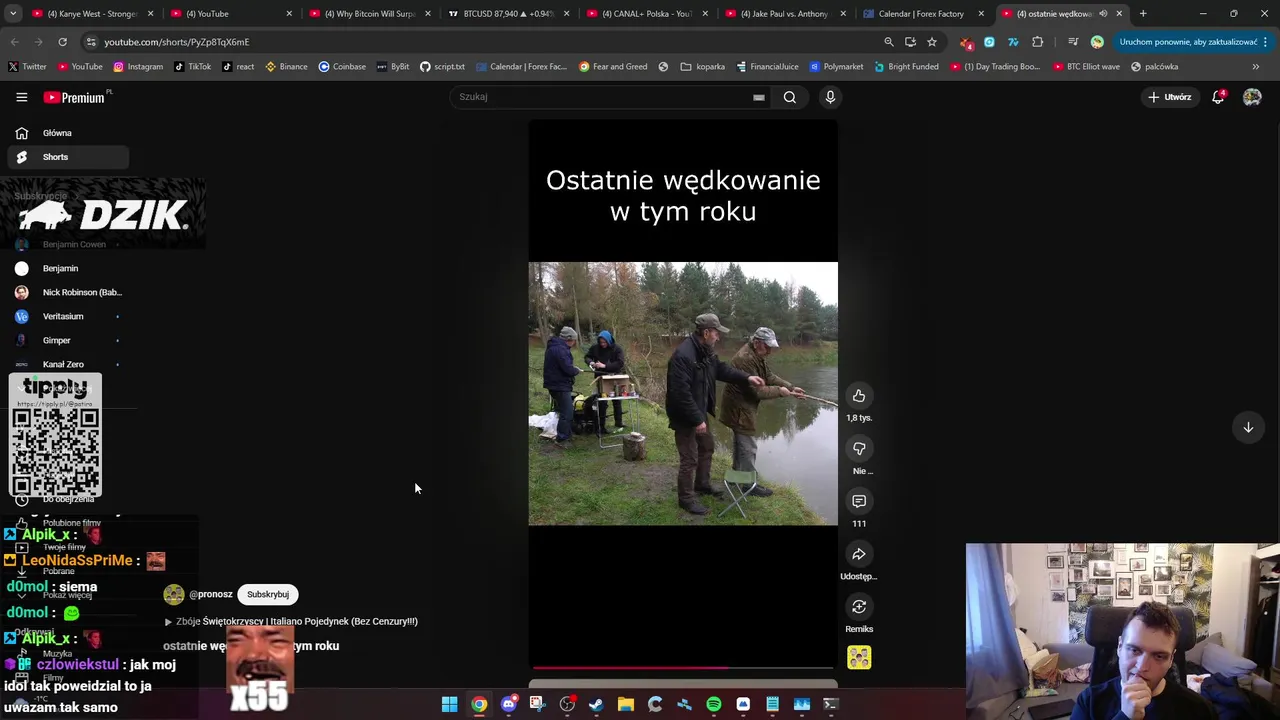Open the YouTube notifications bell
The image size is (1280, 720).
1218,97
